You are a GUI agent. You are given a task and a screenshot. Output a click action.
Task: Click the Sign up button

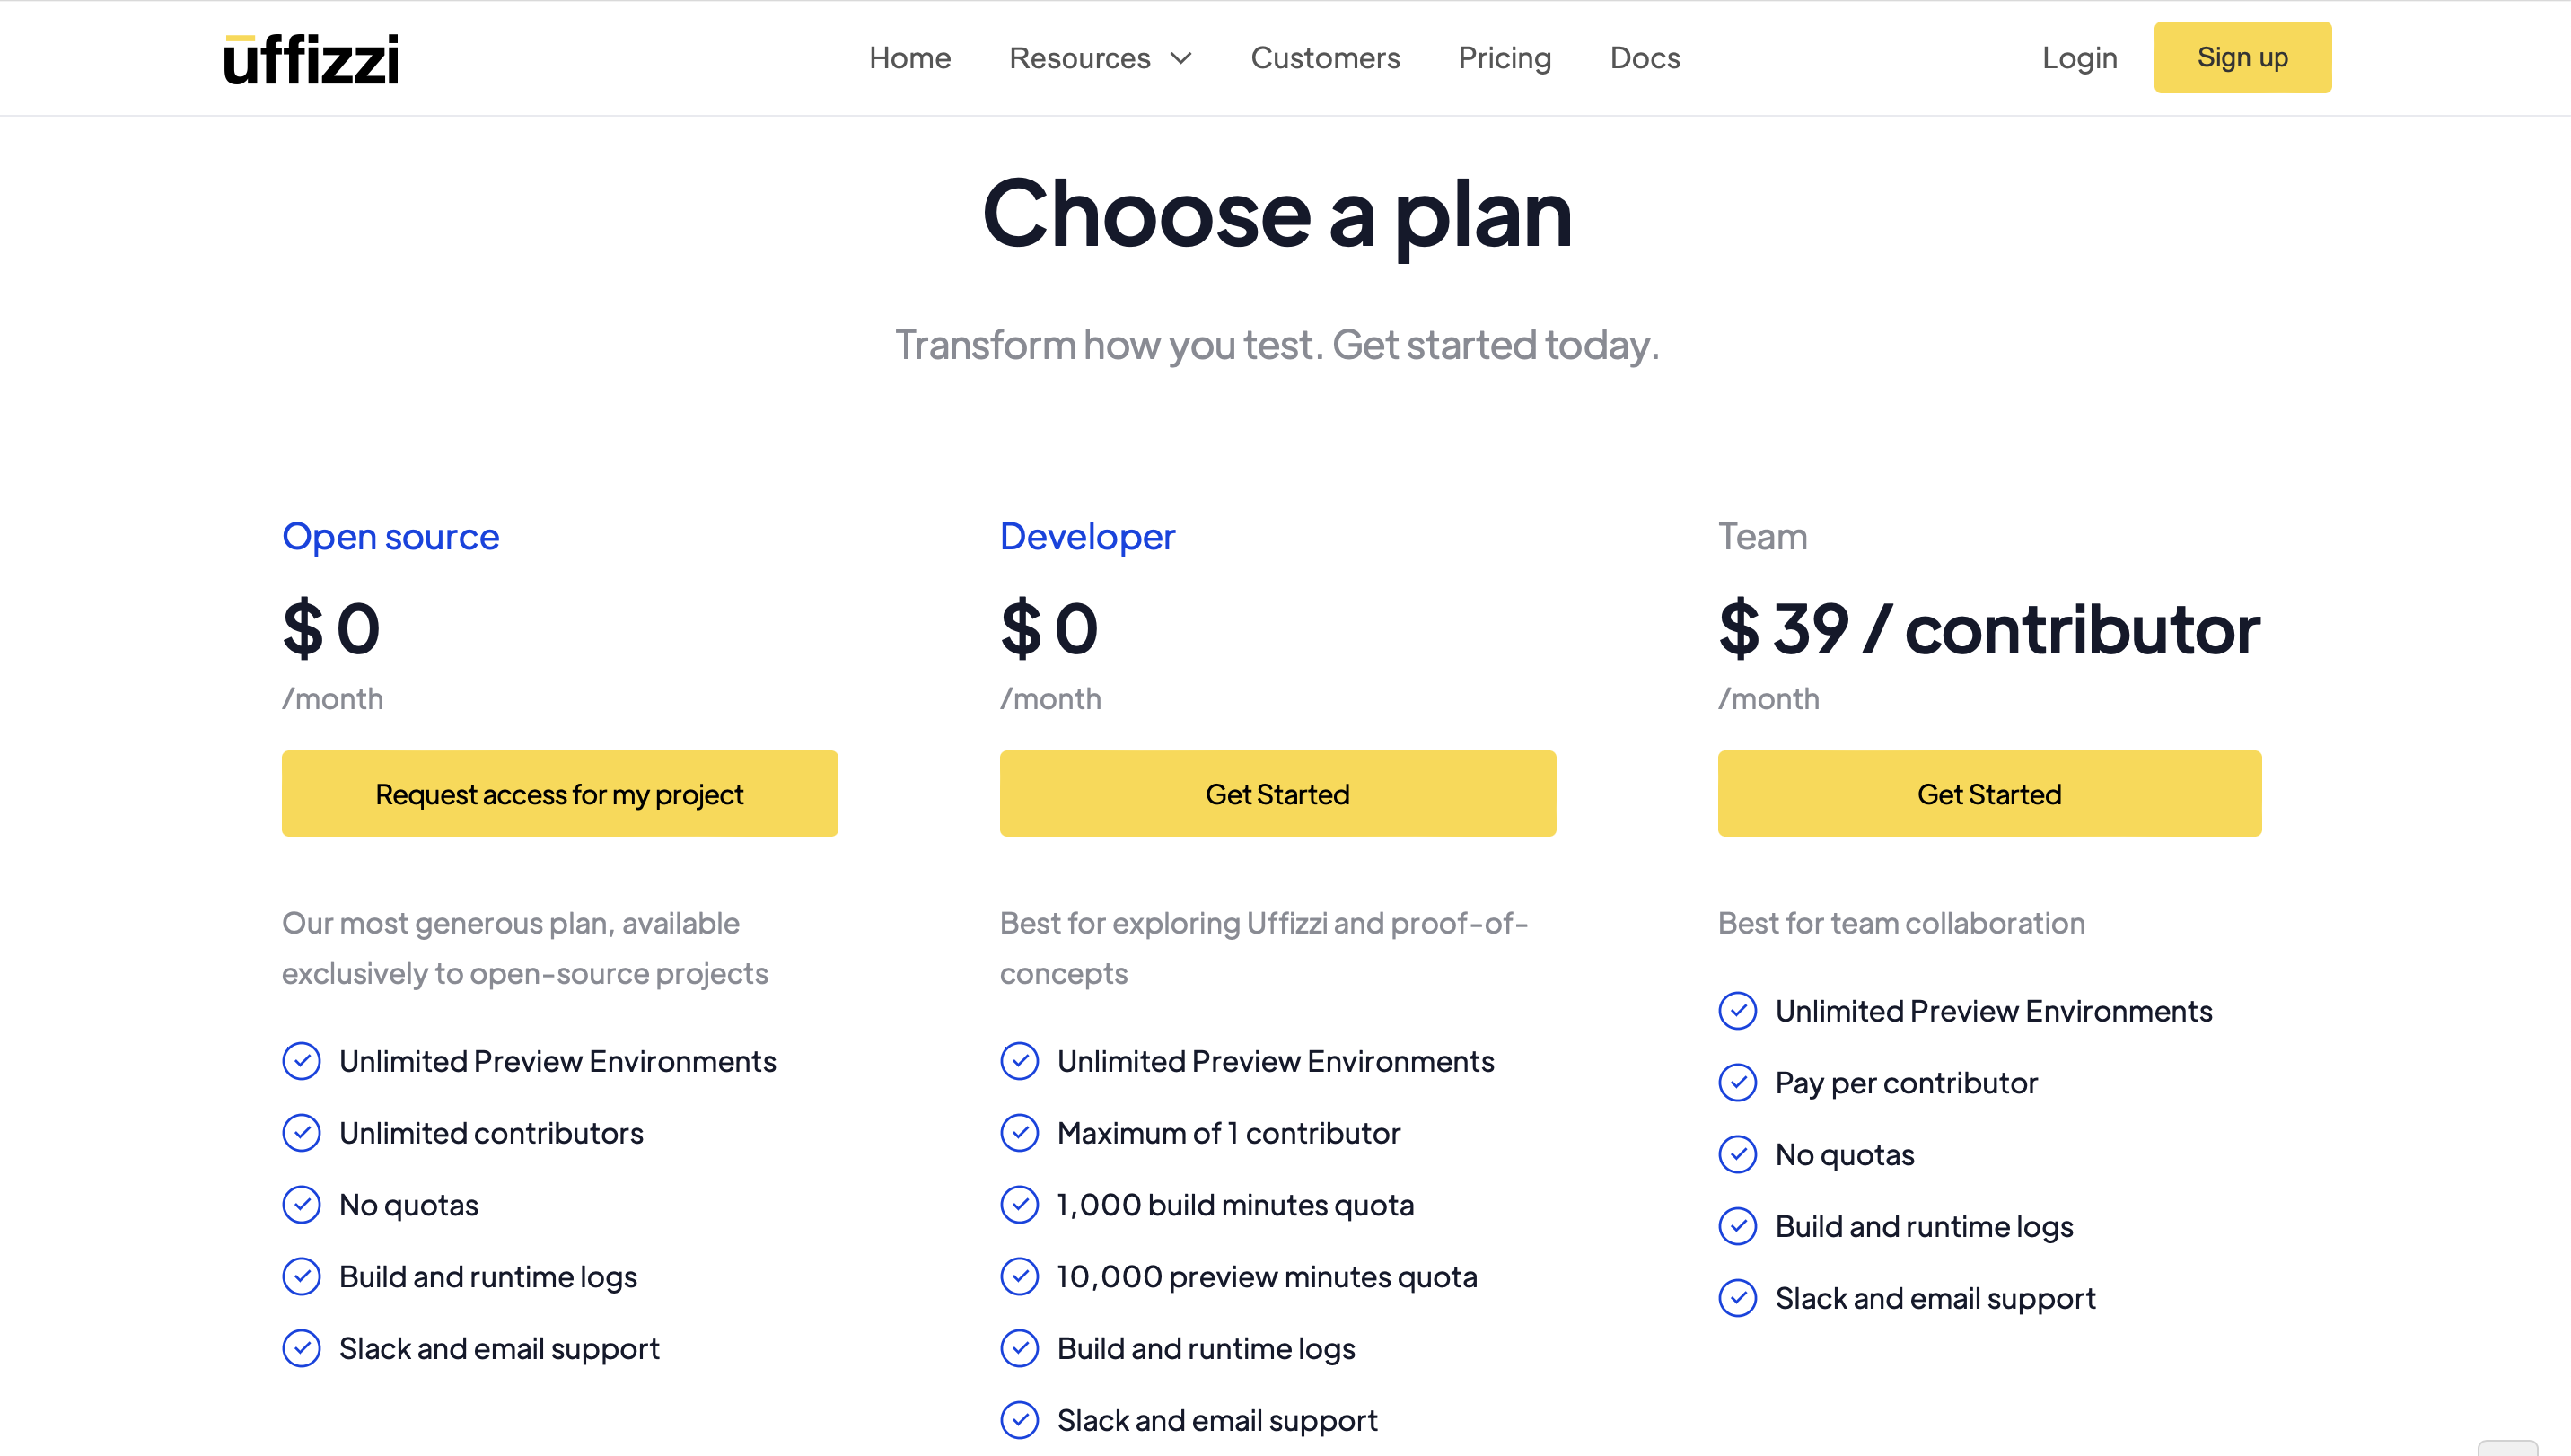click(2242, 57)
